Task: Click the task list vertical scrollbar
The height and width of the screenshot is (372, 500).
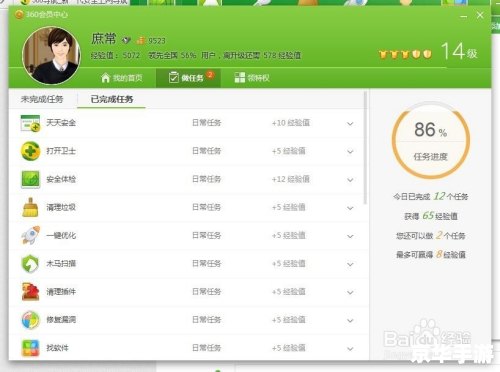Action: (x=365, y=148)
